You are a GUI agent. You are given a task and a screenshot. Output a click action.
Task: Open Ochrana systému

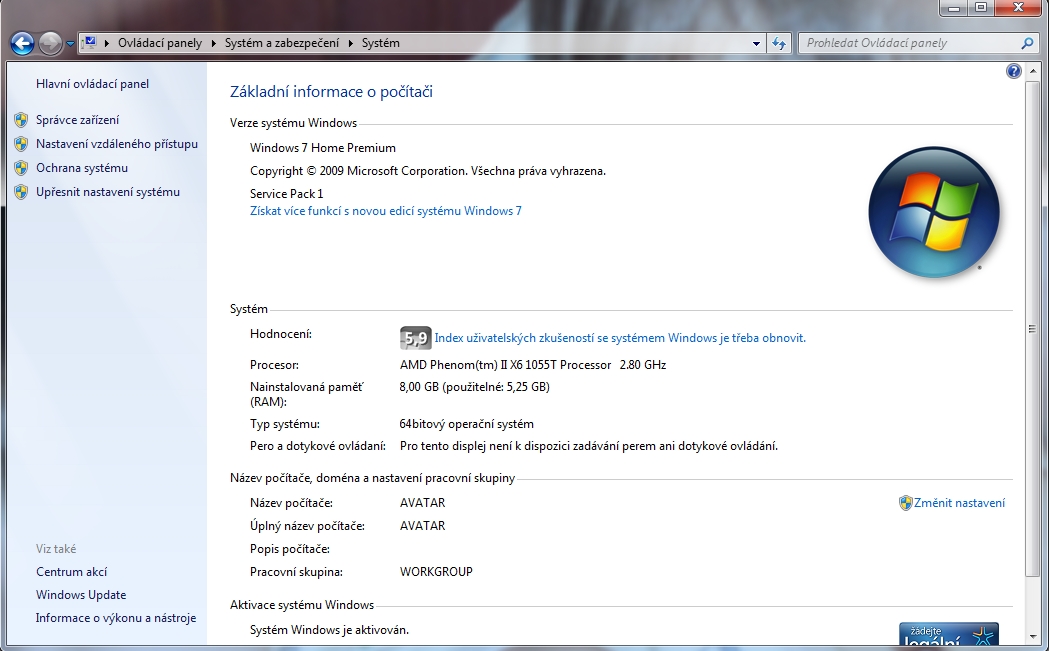pos(82,168)
